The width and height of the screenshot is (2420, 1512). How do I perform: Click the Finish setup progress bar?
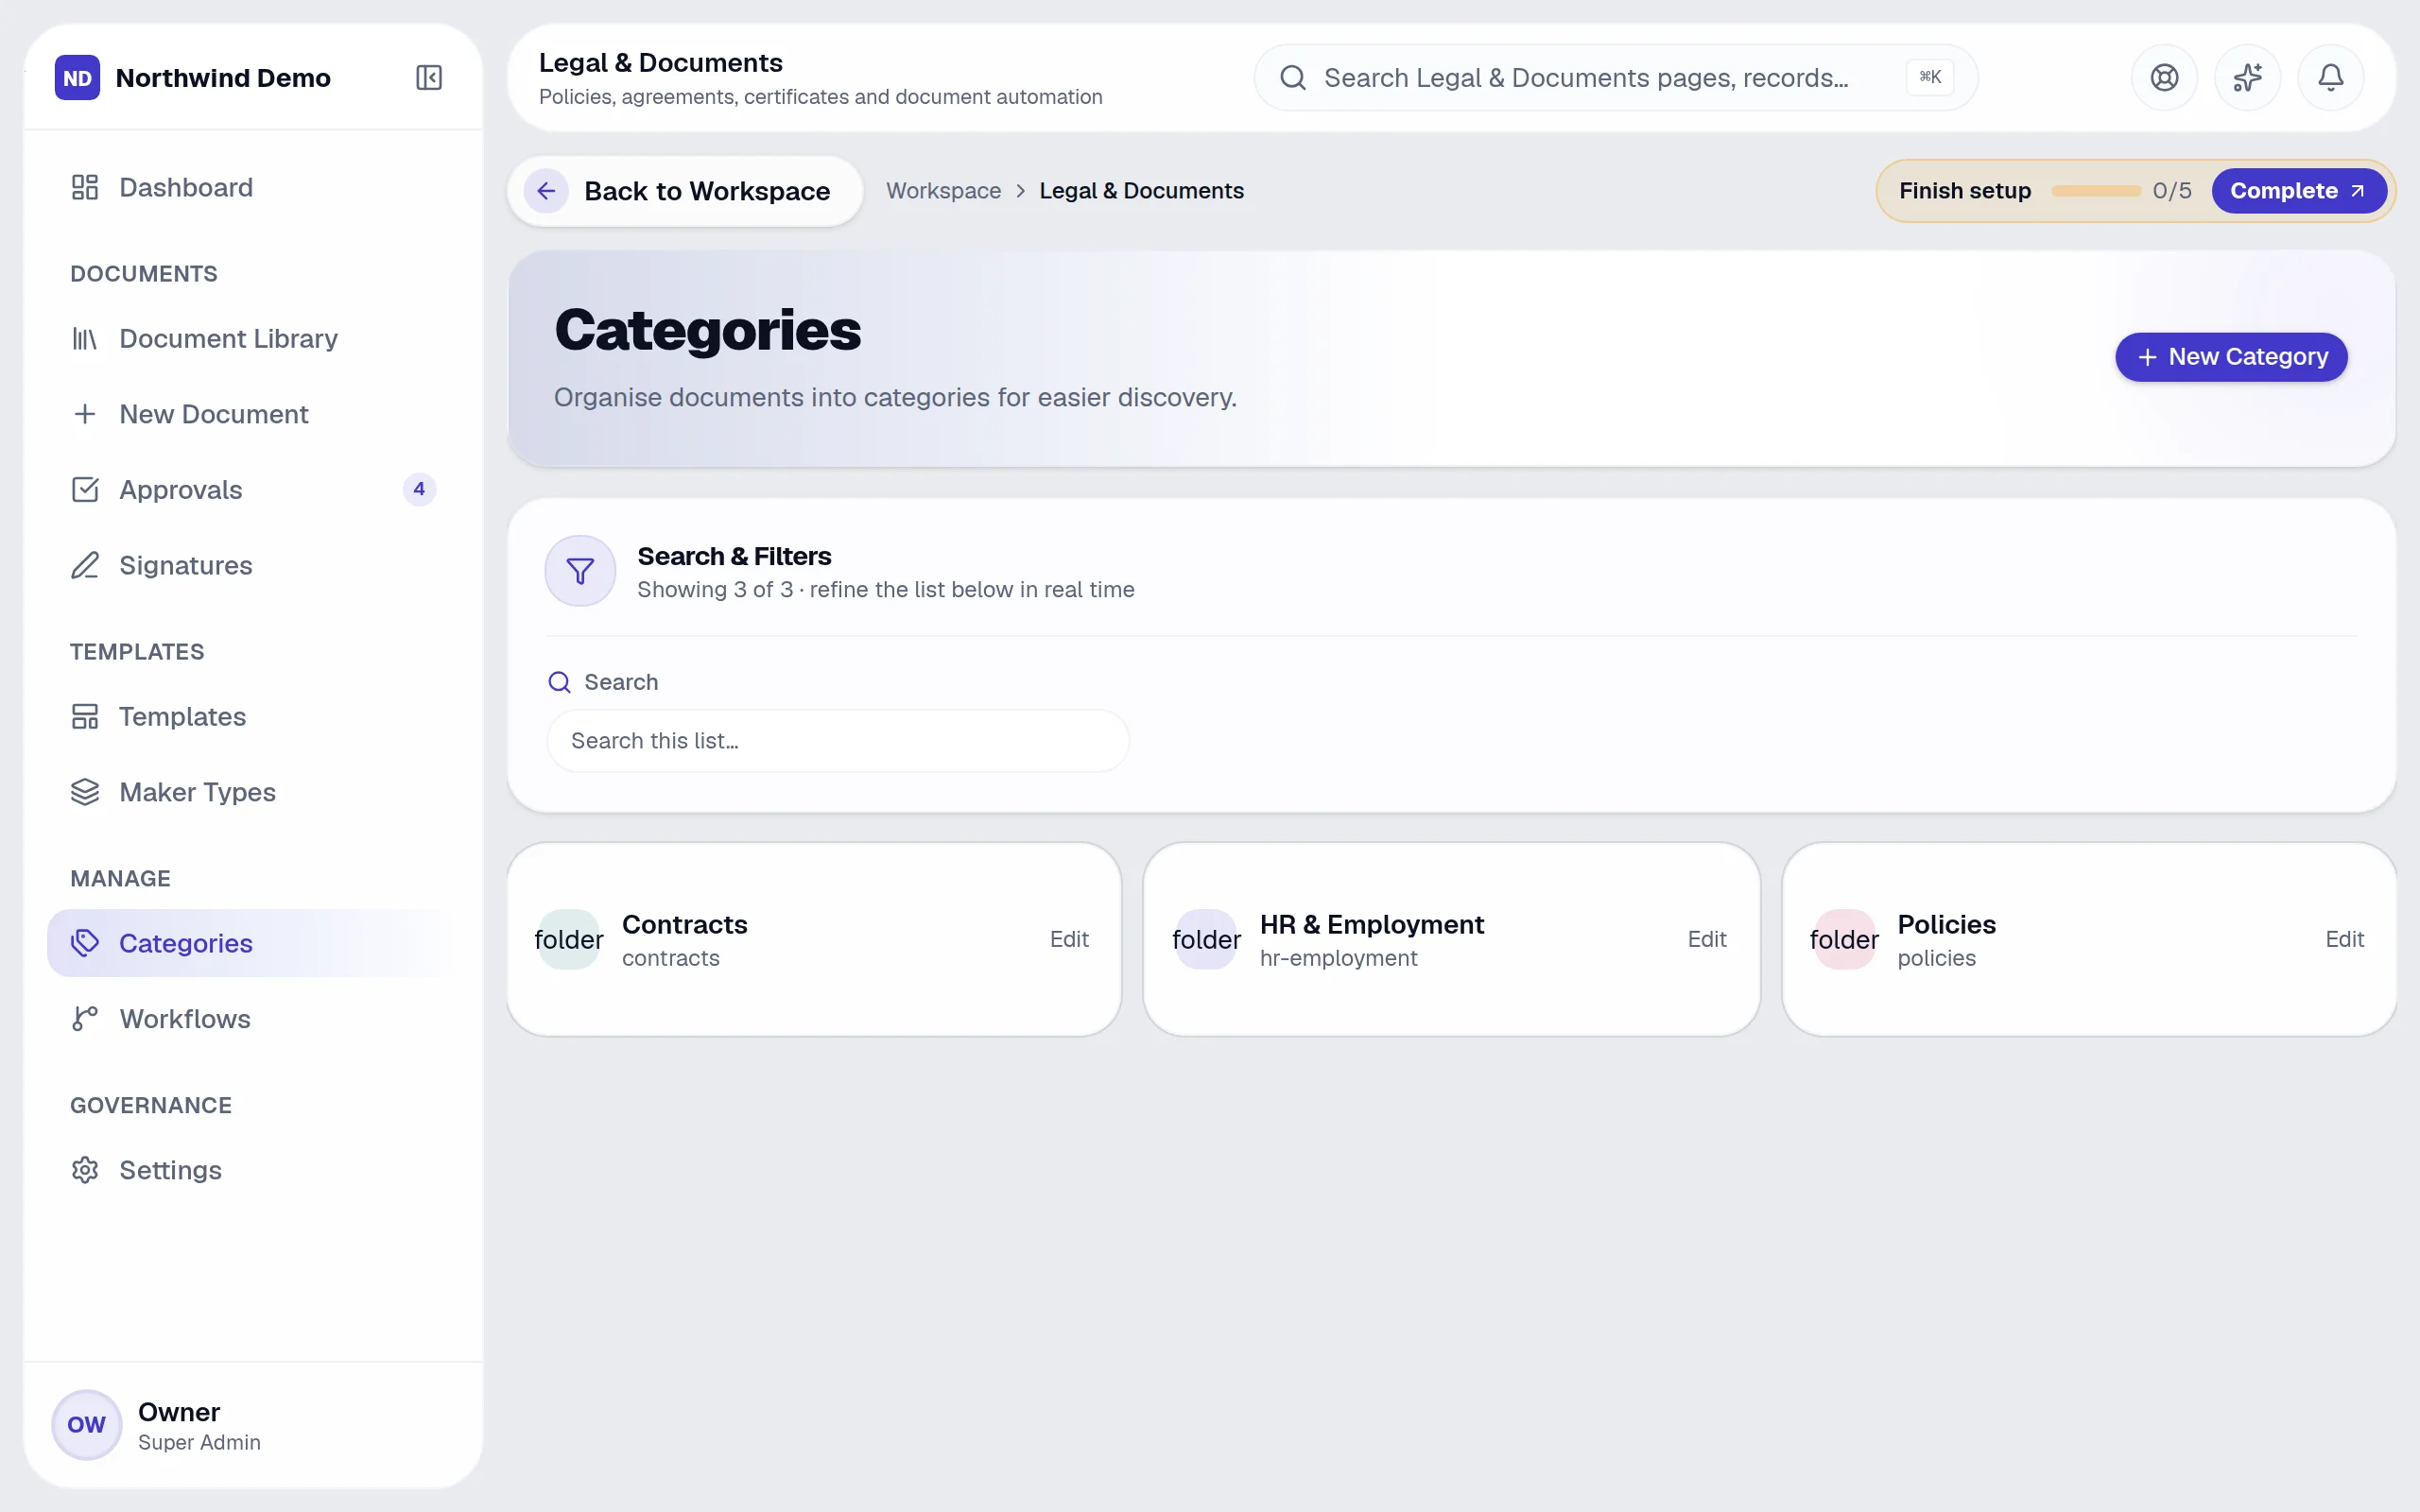click(2095, 191)
